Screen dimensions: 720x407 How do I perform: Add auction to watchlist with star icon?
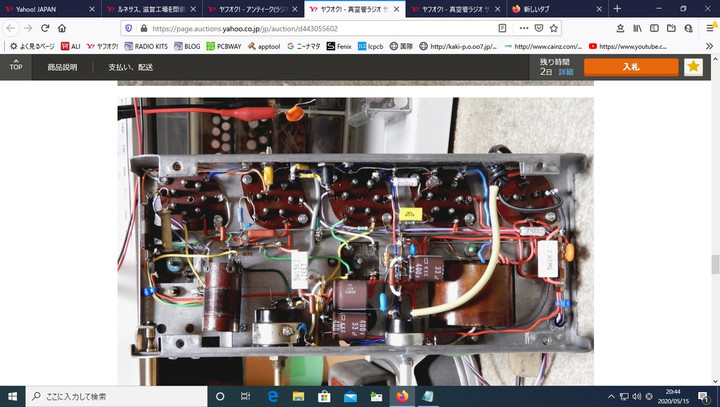693,67
